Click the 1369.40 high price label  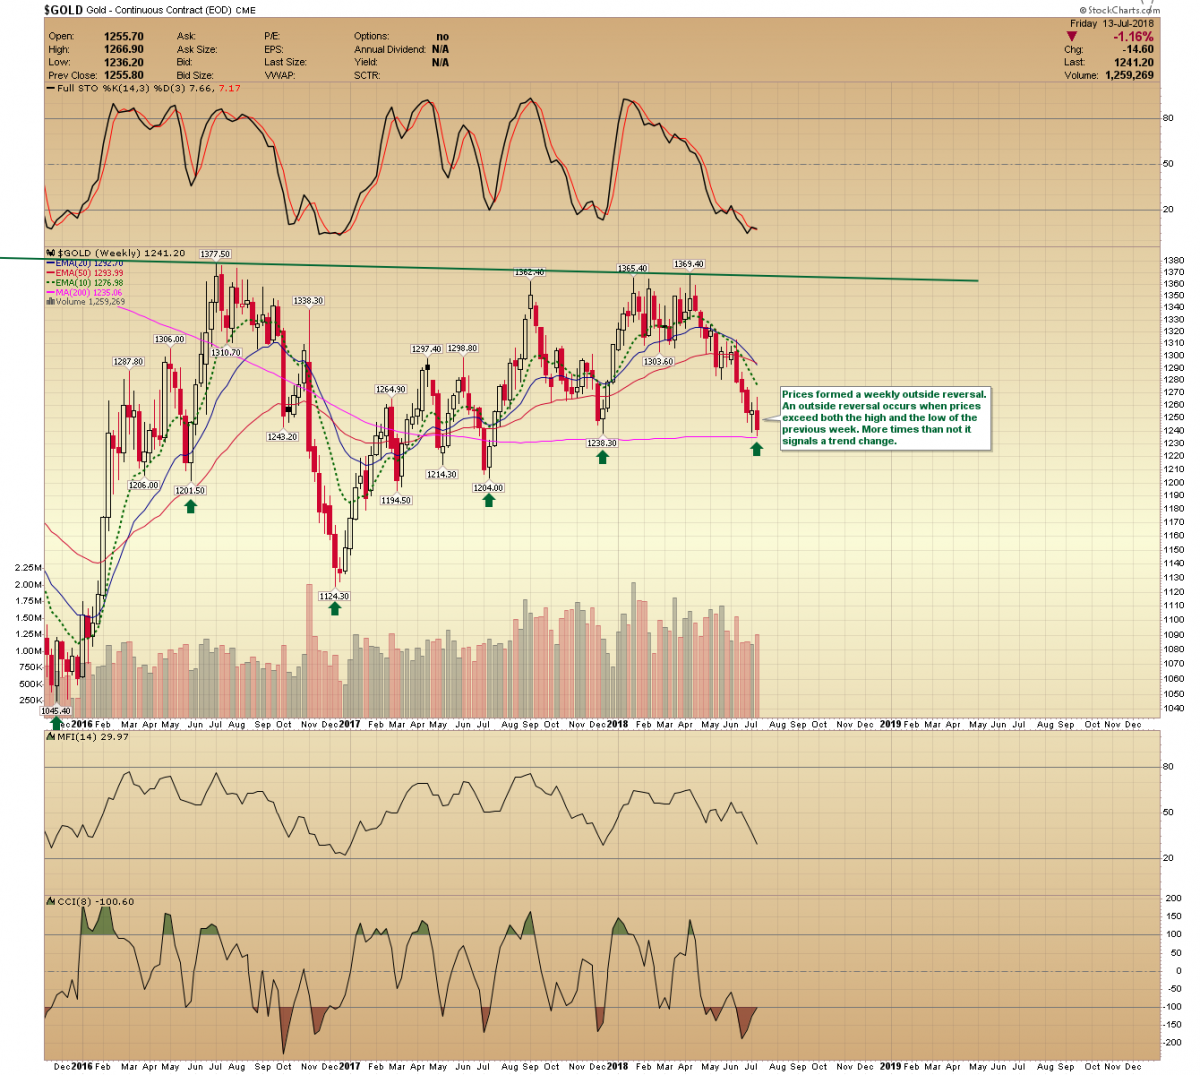[x=689, y=264]
